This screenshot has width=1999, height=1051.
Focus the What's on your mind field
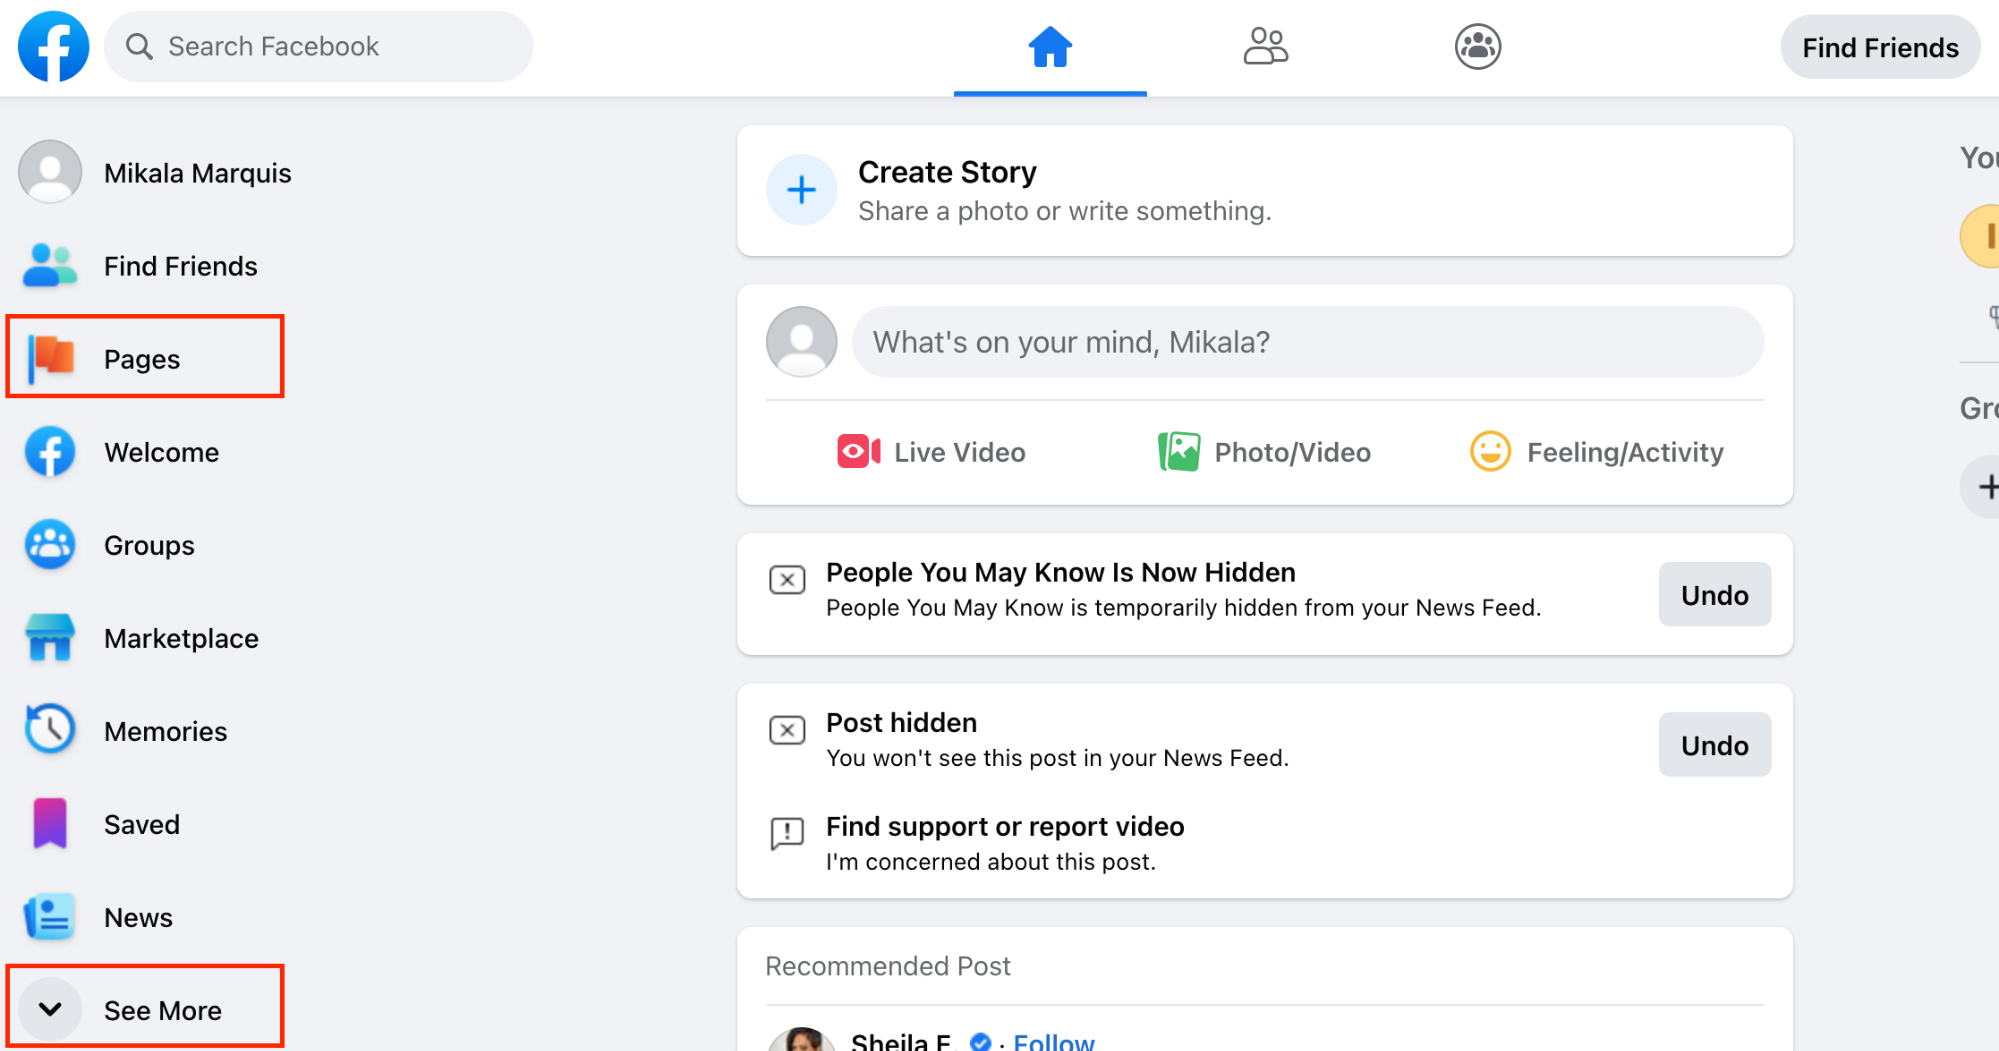[1308, 342]
